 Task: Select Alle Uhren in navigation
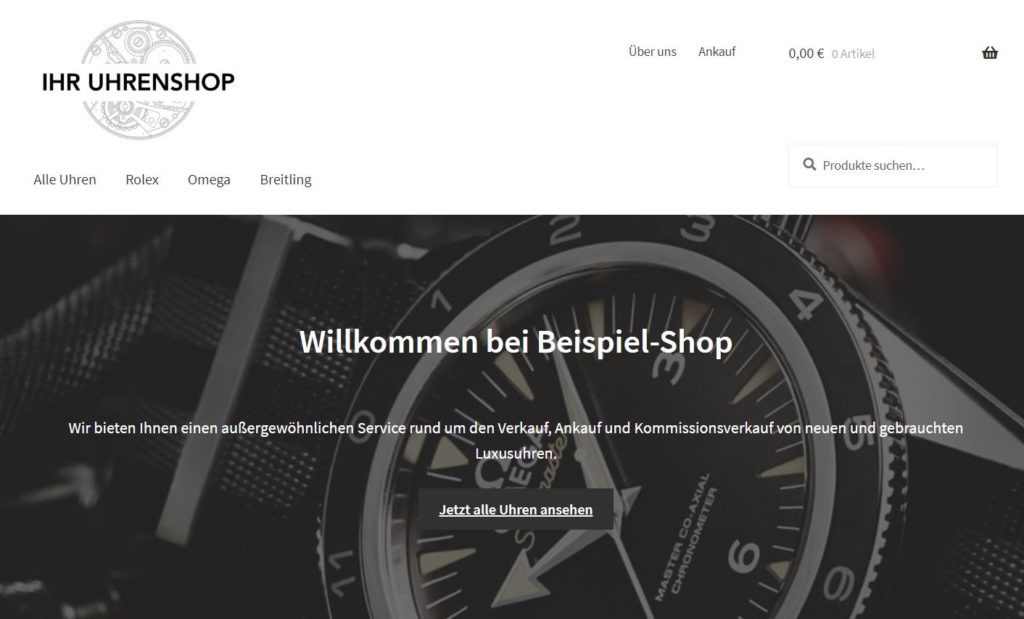tap(65, 180)
